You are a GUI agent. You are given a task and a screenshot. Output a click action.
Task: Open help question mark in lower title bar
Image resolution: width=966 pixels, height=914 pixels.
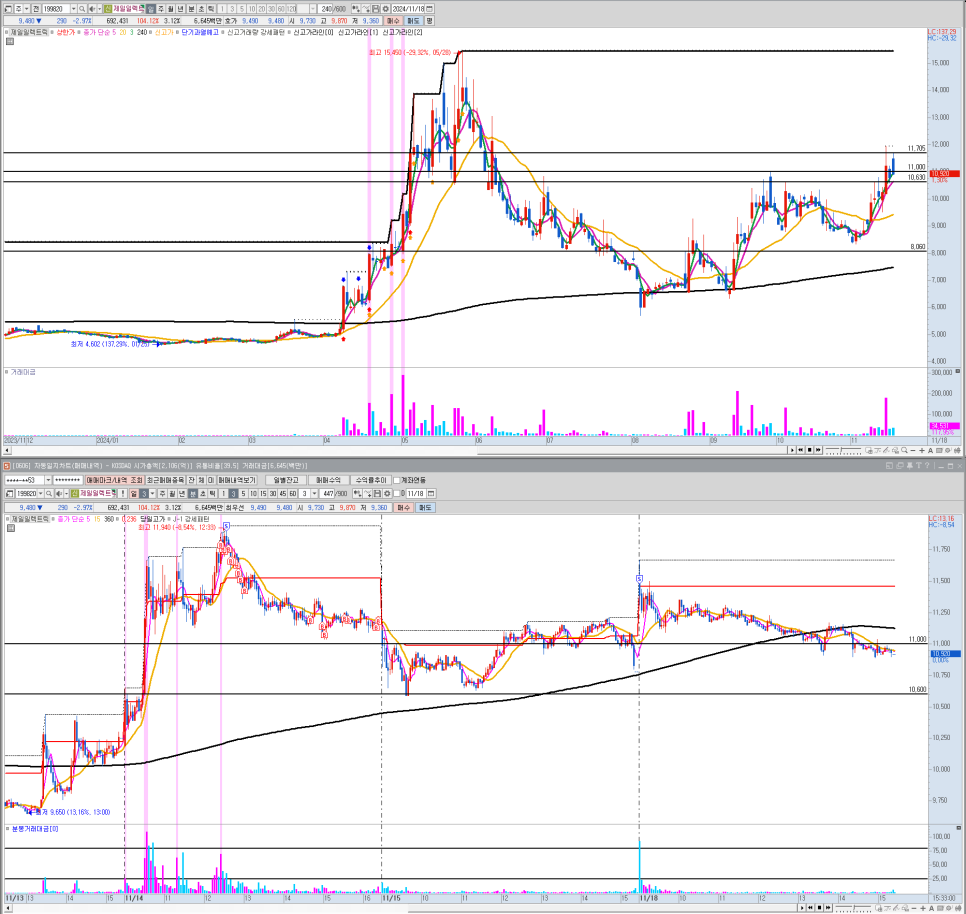927,466
